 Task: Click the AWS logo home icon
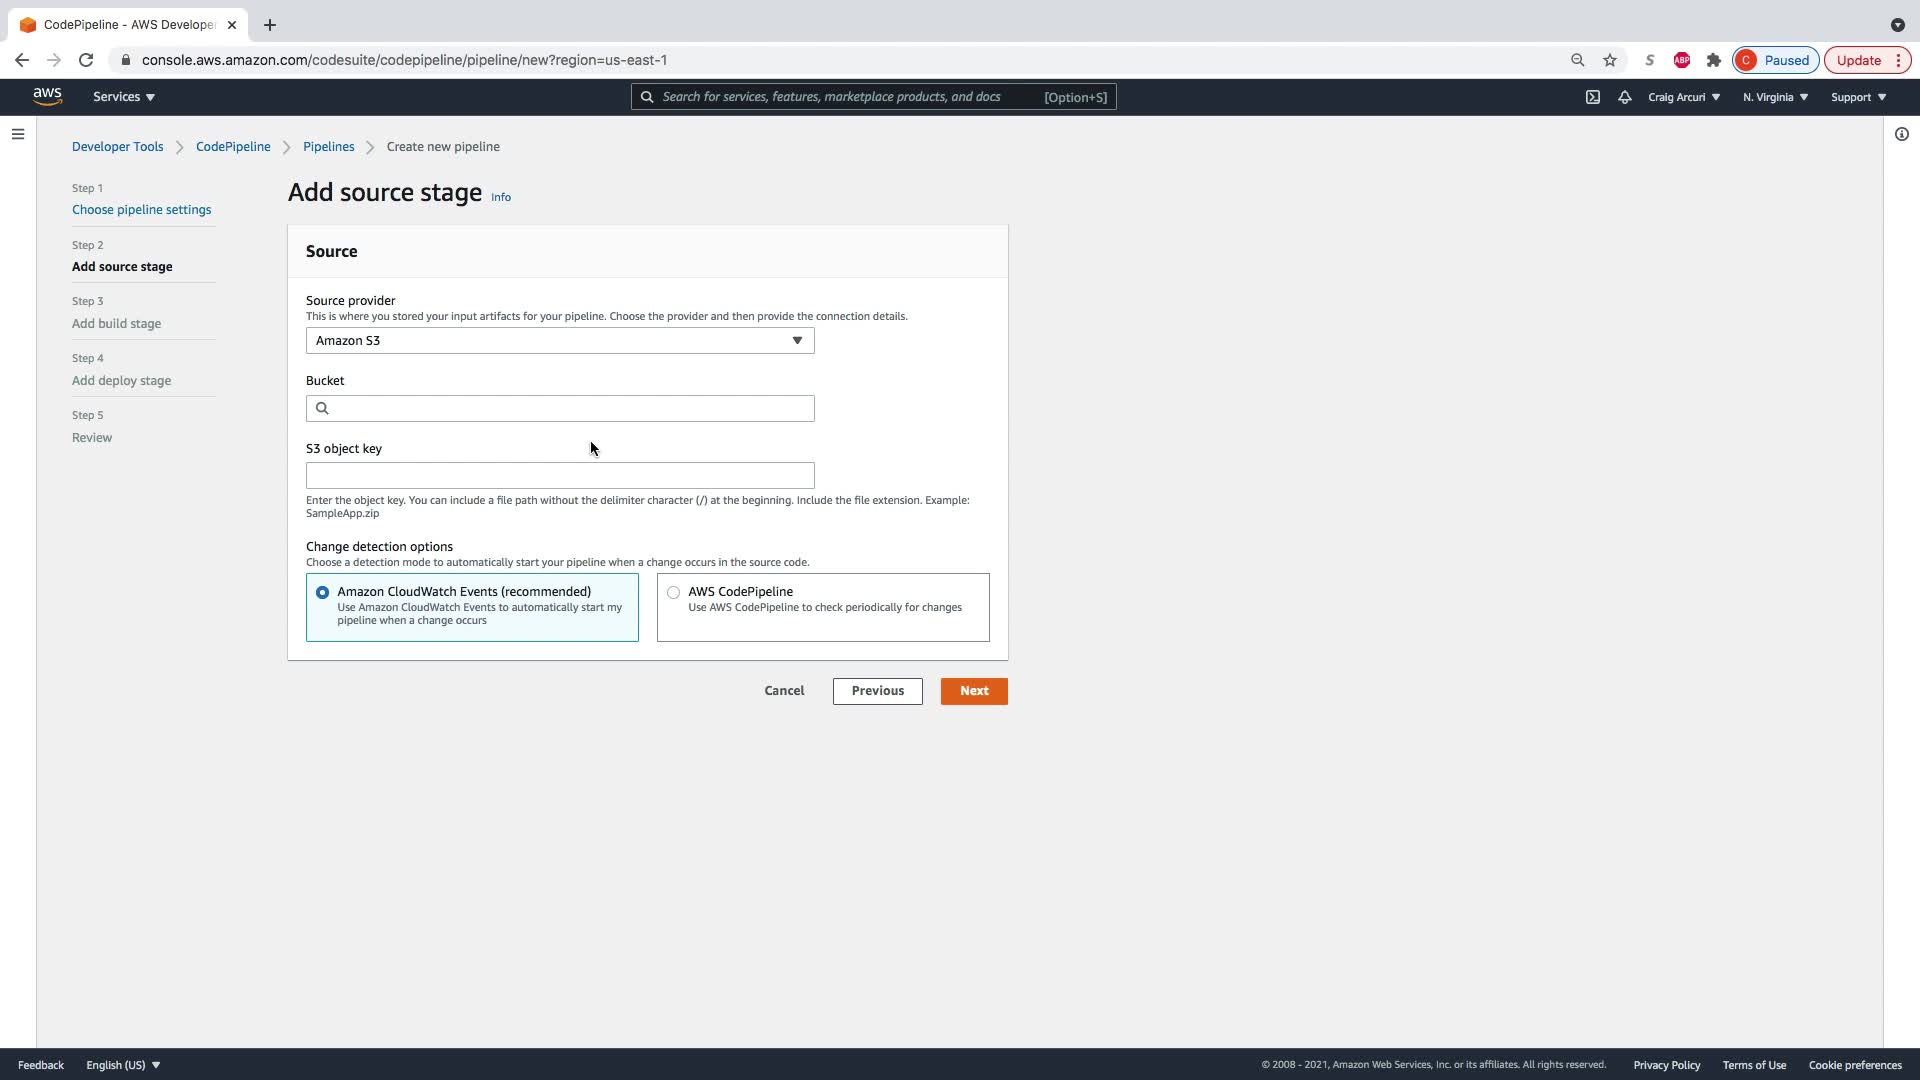47,96
